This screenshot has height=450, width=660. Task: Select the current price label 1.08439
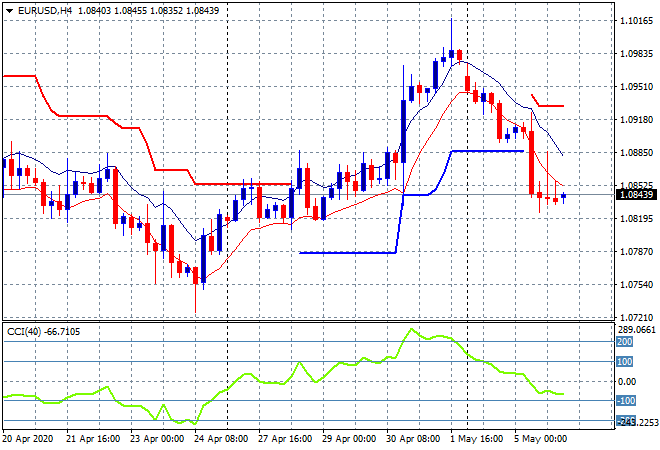(x=636, y=194)
